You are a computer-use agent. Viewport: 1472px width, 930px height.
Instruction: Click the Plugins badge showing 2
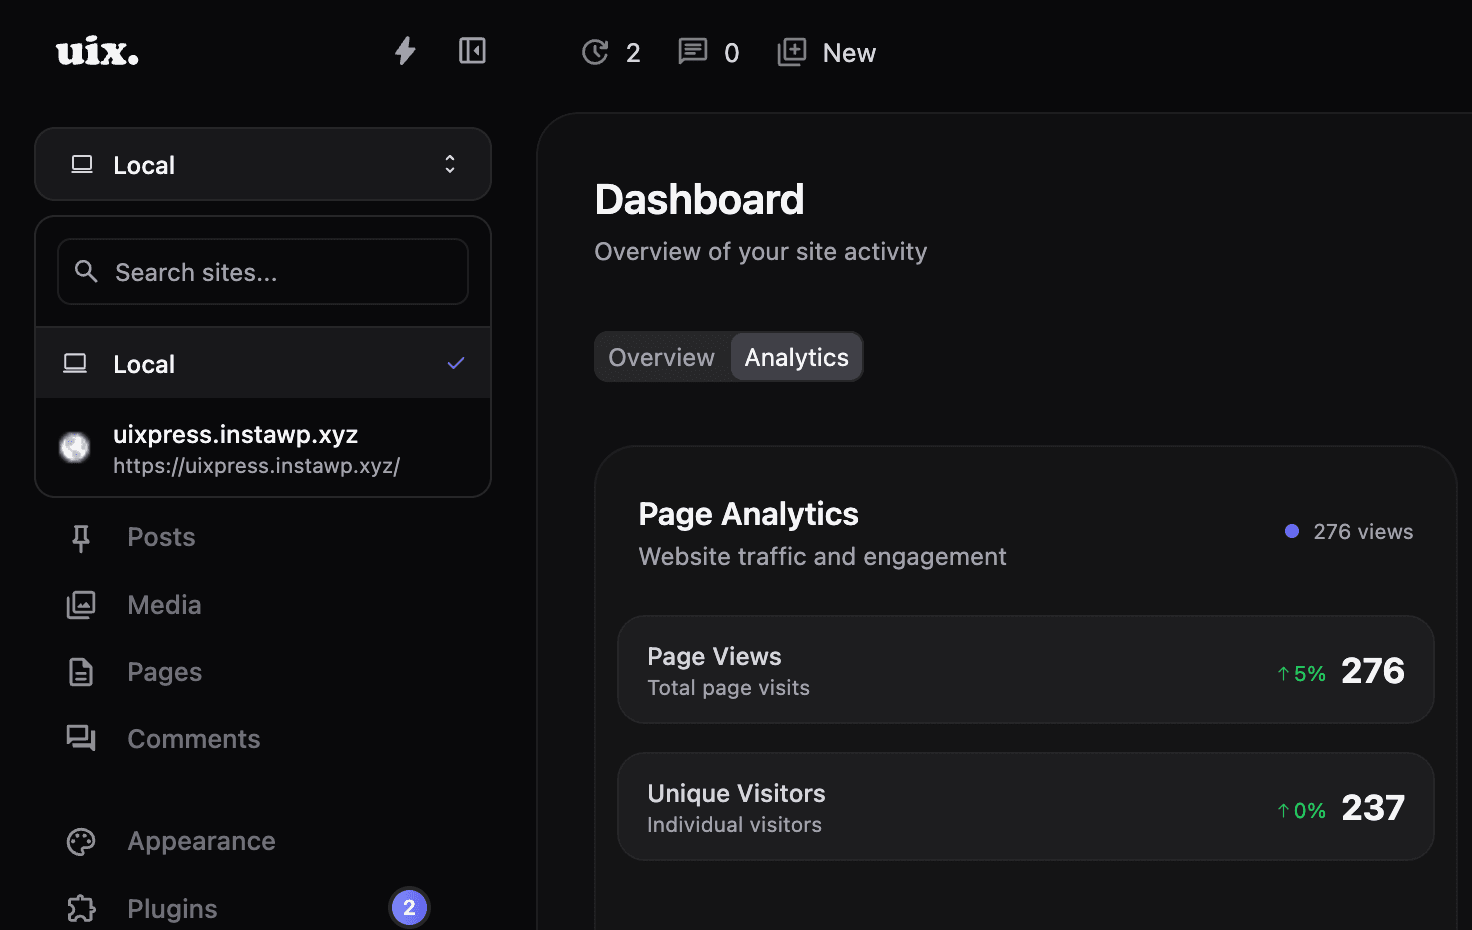pyautogui.click(x=409, y=907)
